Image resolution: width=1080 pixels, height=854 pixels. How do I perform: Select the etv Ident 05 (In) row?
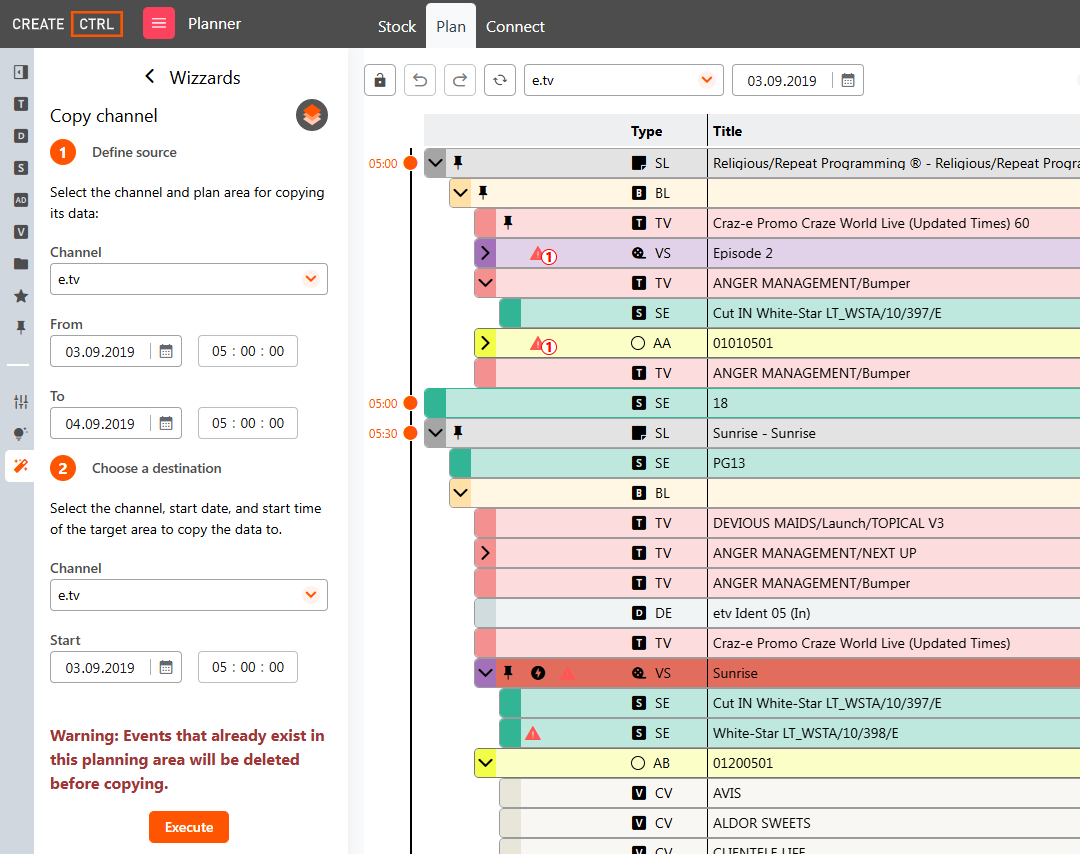coord(777,613)
